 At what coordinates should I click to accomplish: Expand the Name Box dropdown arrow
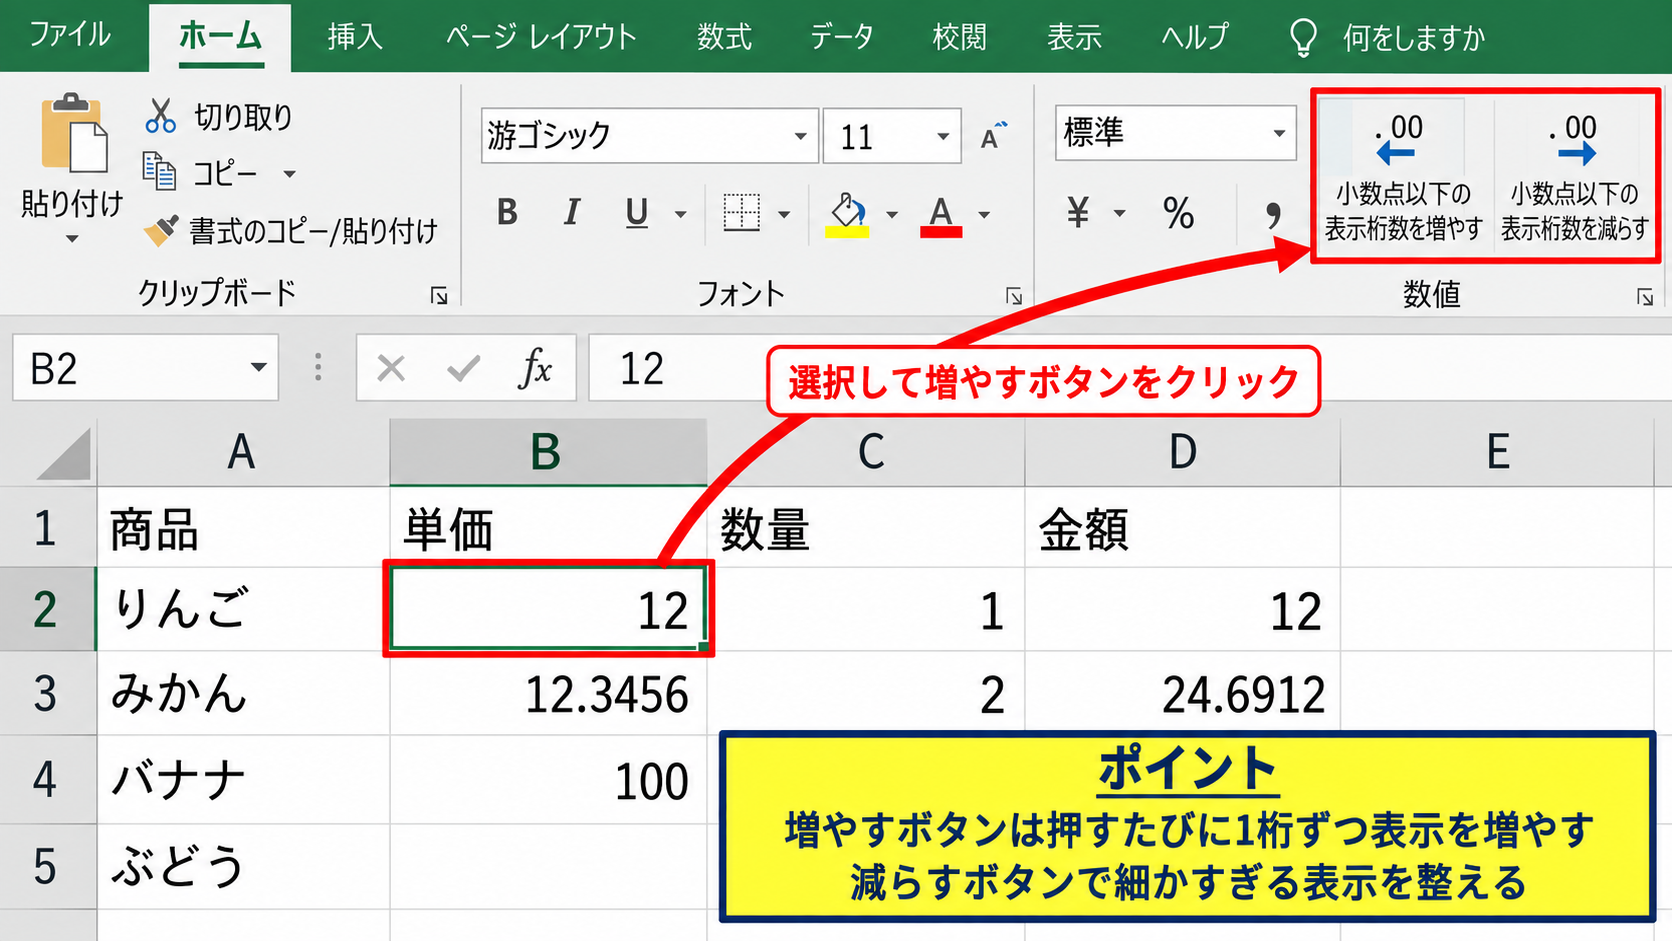pos(258,368)
